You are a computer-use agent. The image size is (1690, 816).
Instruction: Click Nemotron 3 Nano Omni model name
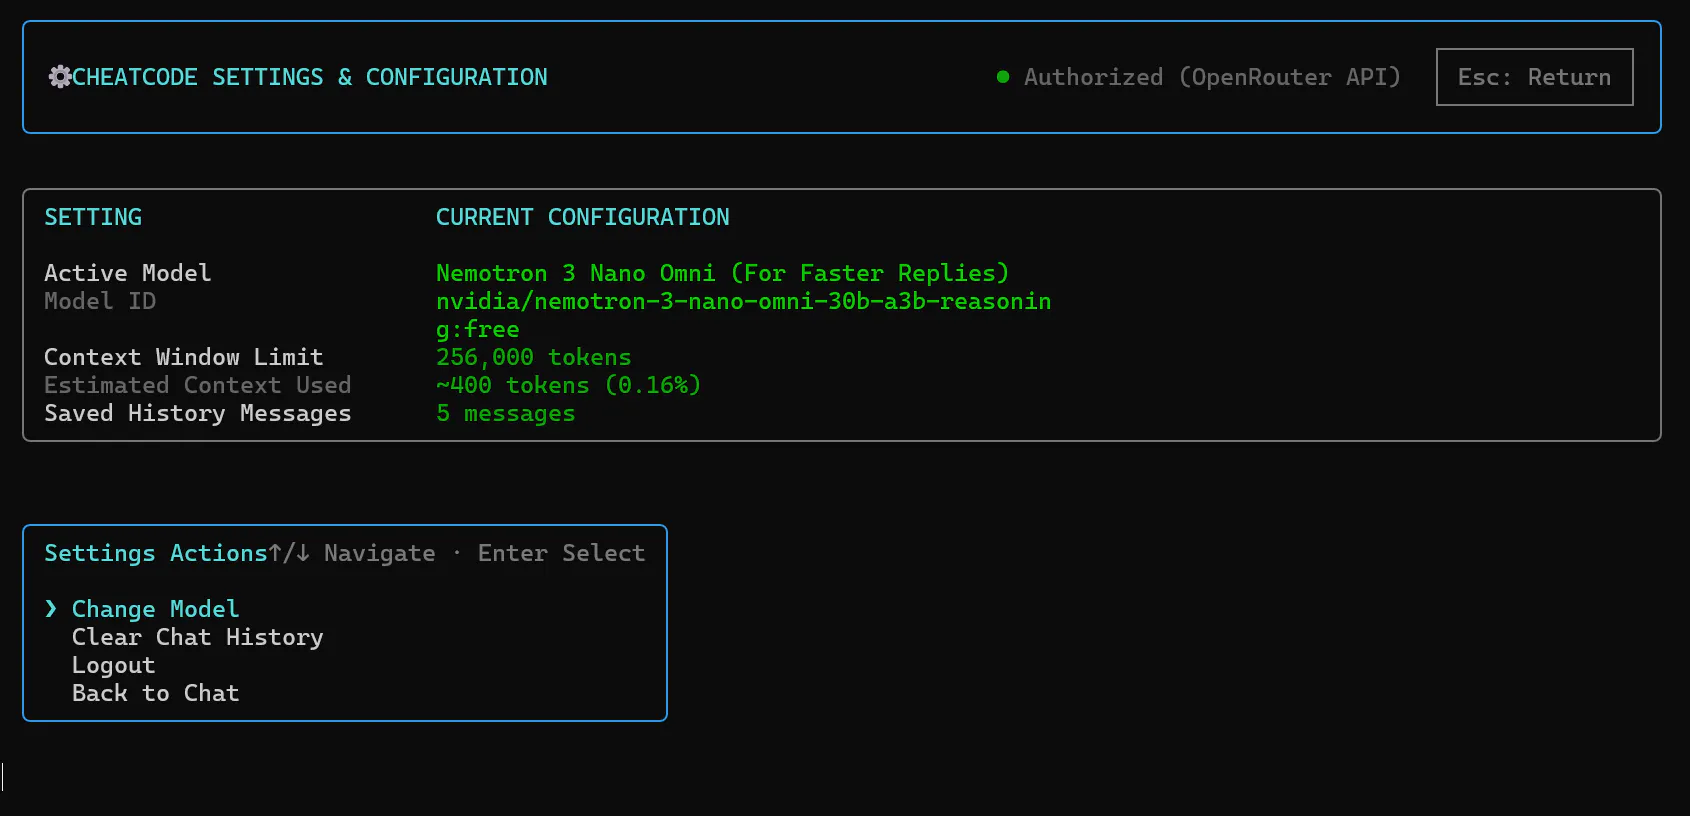point(722,273)
